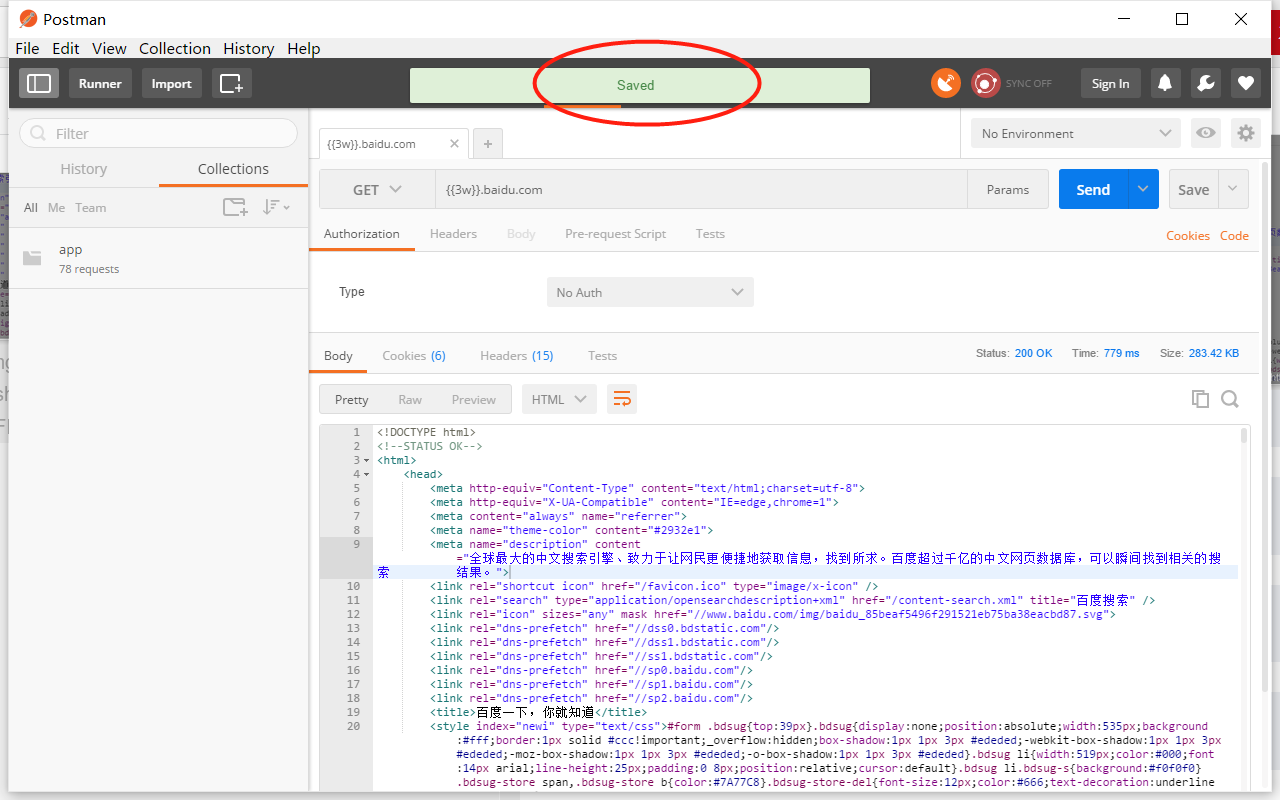Click the SYNC OFF sync icon

[986, 84]
